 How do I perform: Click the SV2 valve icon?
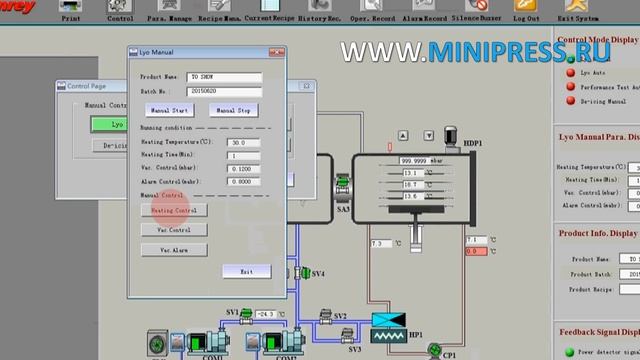325,316
